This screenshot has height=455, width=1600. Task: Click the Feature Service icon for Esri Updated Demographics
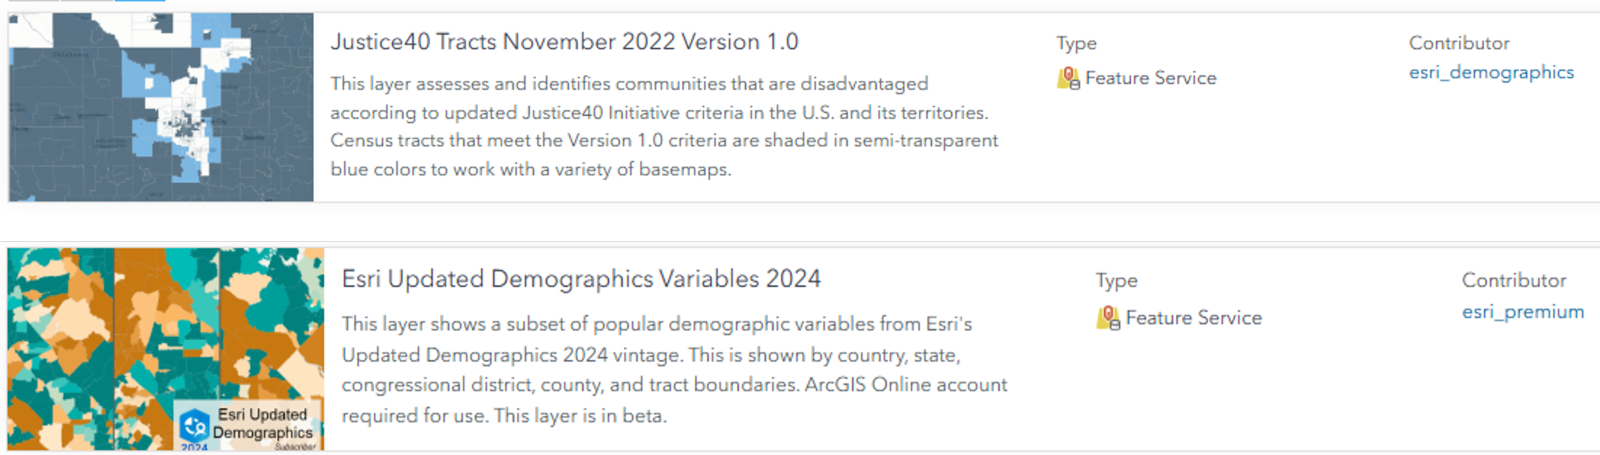click(x=1108, y=318)
